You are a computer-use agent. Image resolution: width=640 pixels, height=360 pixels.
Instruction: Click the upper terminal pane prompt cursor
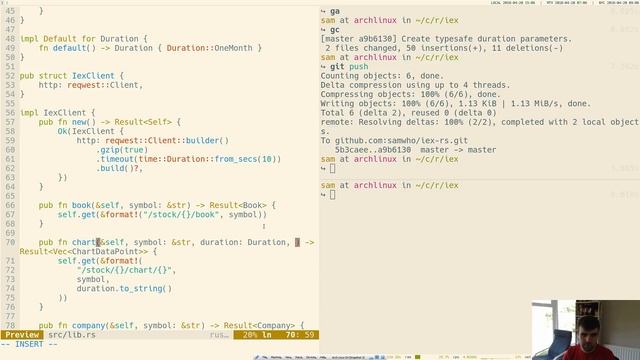coord(332,168)
